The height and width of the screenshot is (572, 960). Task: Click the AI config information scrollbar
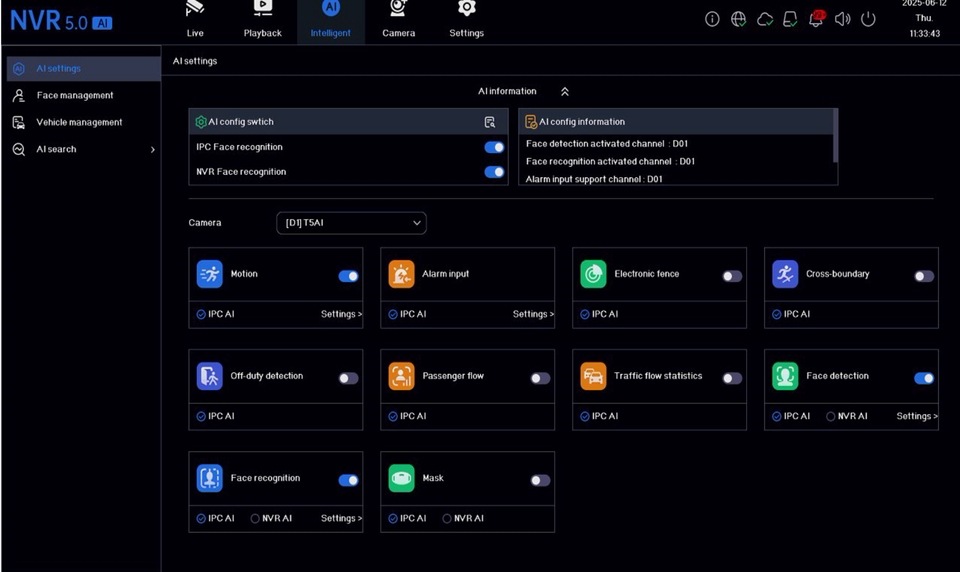835,136
